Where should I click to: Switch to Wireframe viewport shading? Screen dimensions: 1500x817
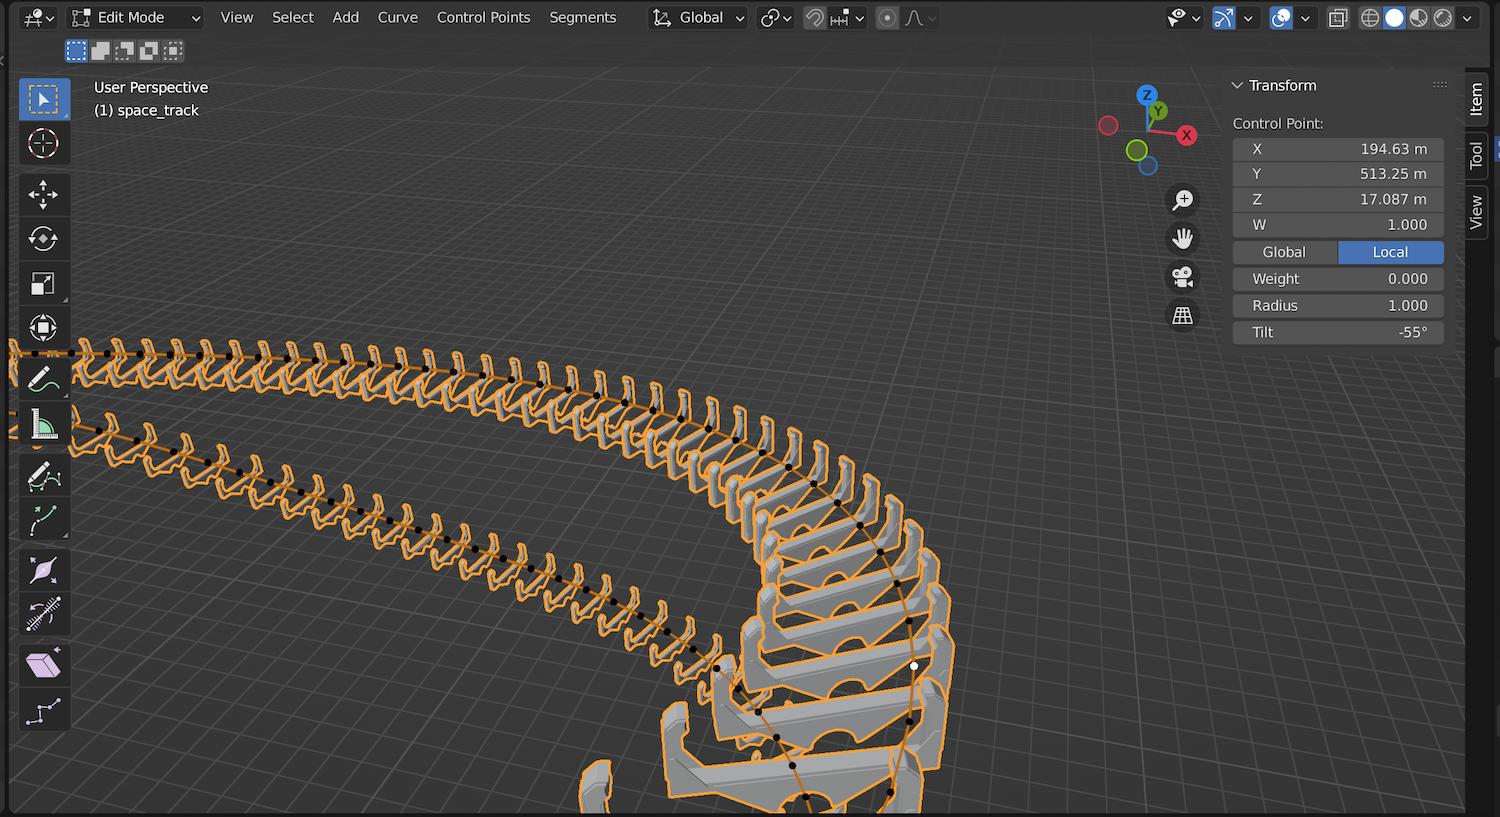[1370, 18]
